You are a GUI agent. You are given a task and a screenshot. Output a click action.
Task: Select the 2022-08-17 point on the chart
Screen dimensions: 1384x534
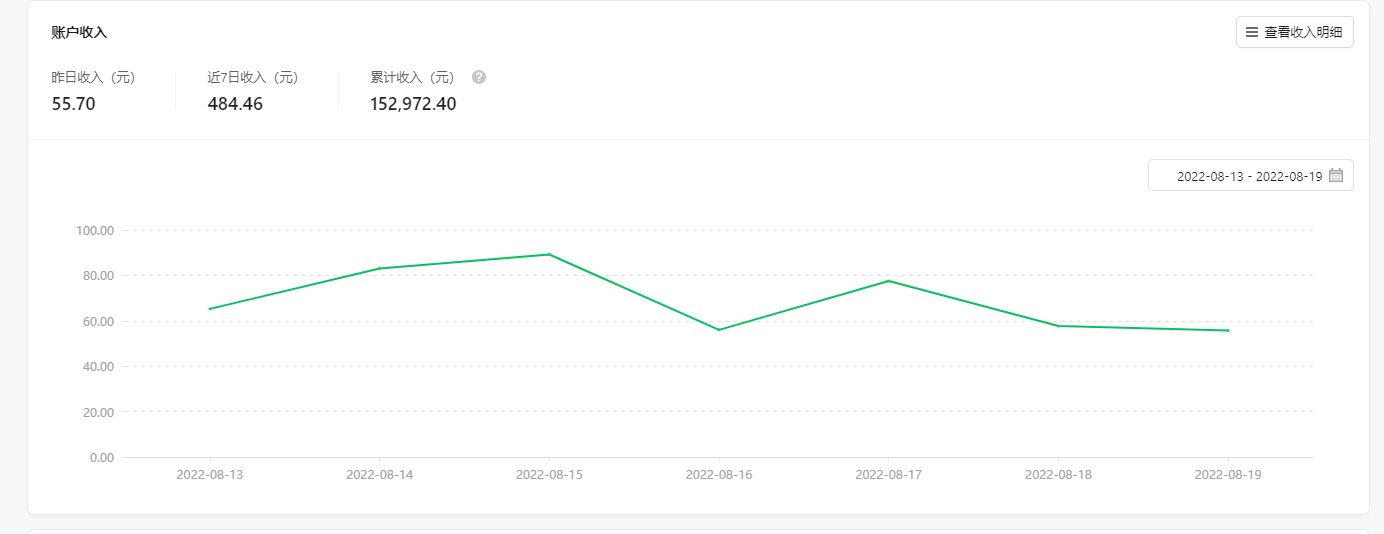click(x=888, y=281)
